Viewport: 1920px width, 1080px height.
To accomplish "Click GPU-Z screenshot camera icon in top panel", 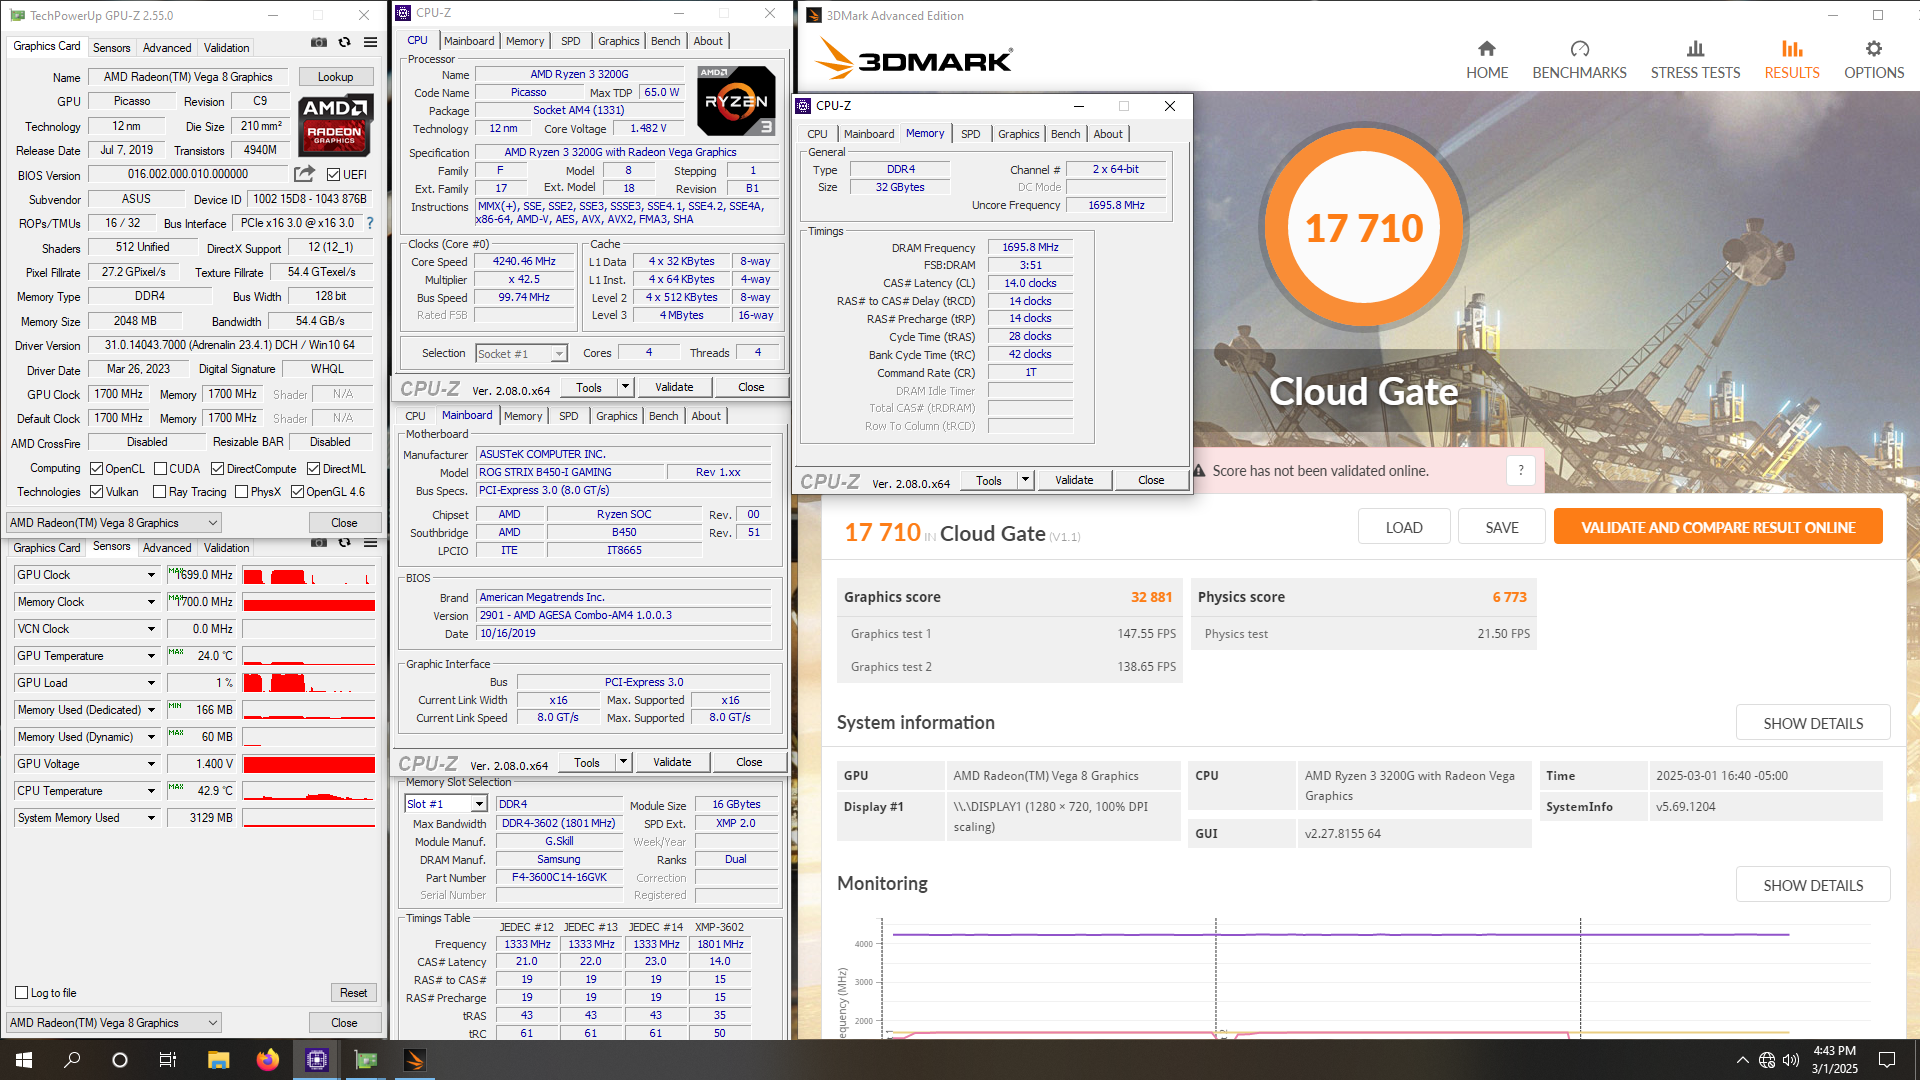I will coord(318,43).
